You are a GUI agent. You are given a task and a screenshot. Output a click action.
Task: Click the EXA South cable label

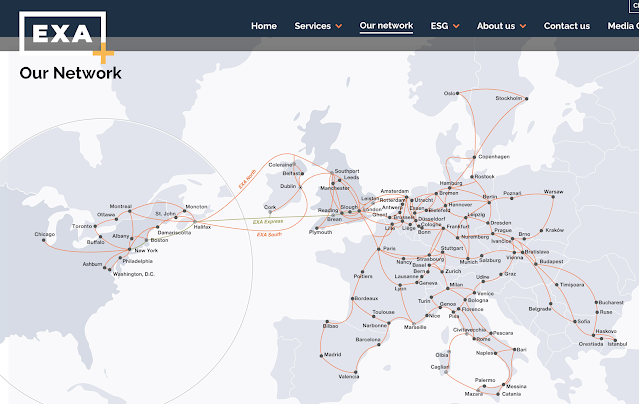click(269, 234)
